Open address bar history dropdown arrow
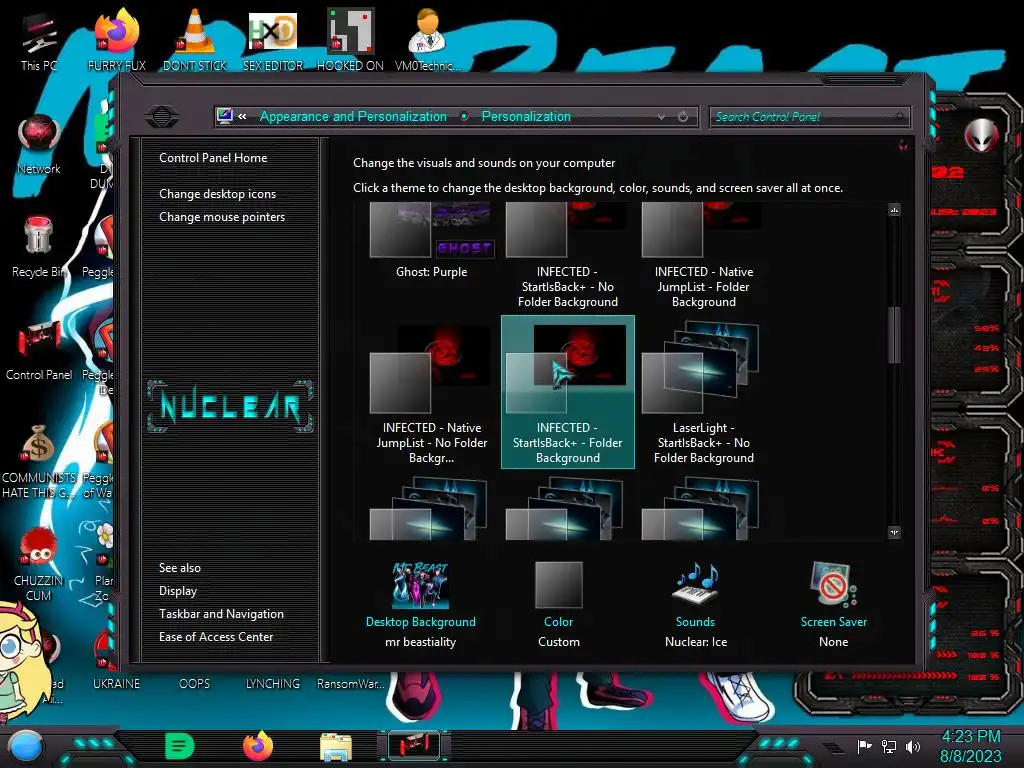Viewport: 1024px width, 768px height. pyautogui.click(x=662, y=116)
